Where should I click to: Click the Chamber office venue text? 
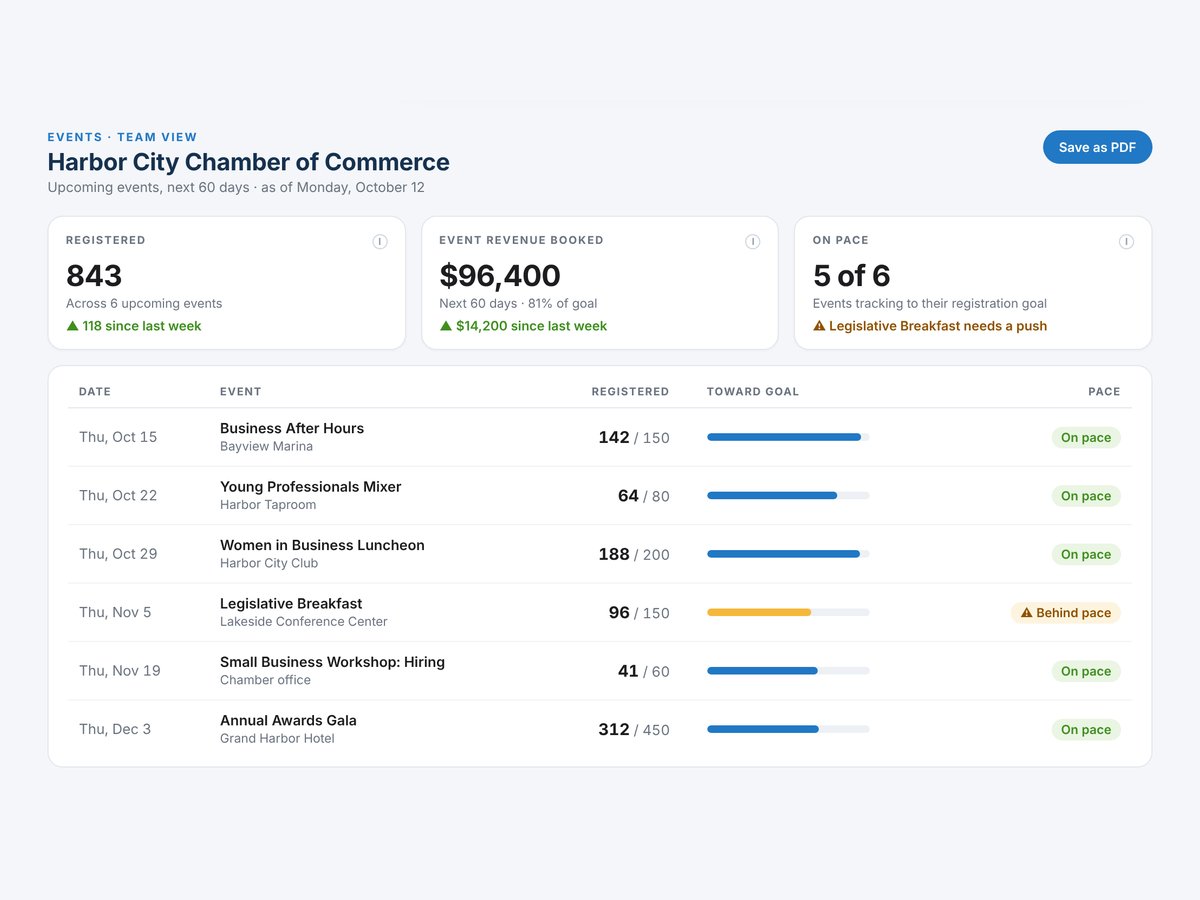click(265, 680)
